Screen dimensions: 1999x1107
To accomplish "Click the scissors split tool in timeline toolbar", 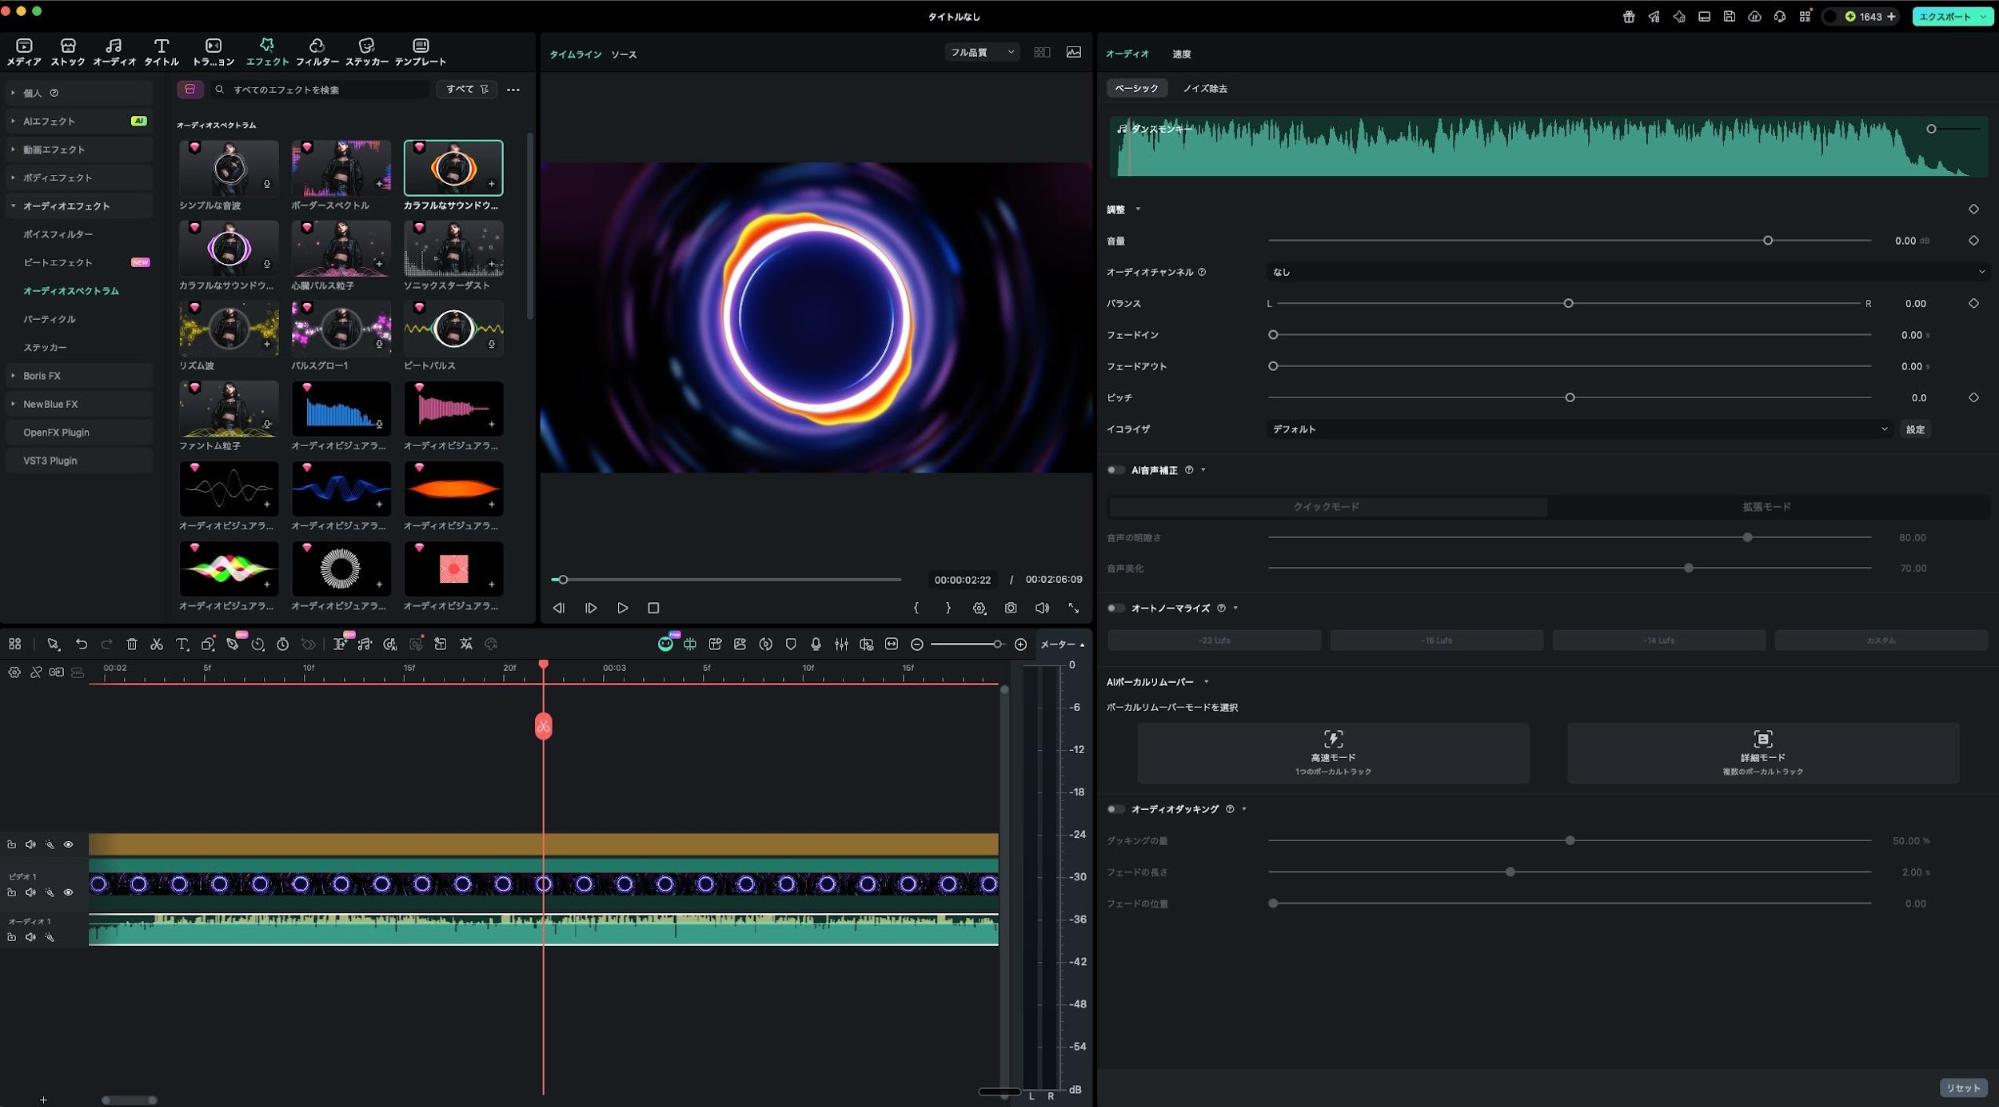I will click(156, 645).
